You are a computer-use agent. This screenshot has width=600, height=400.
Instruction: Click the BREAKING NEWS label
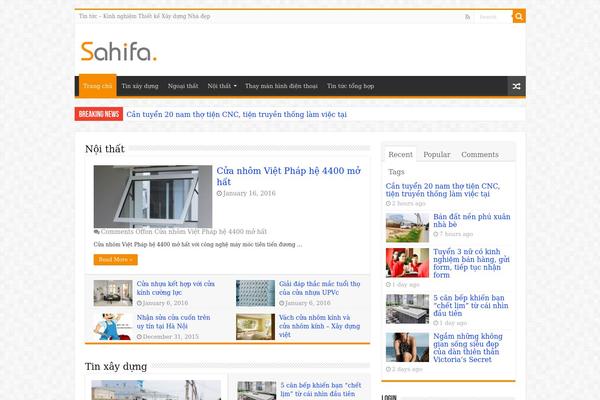(x=99, y=114)
